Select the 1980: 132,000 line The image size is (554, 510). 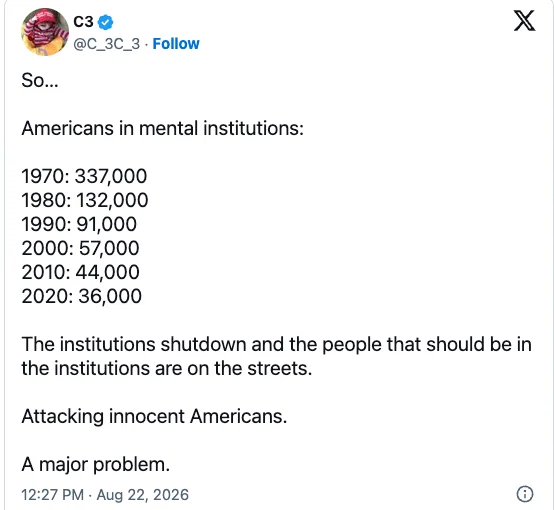tap(85, 200)
